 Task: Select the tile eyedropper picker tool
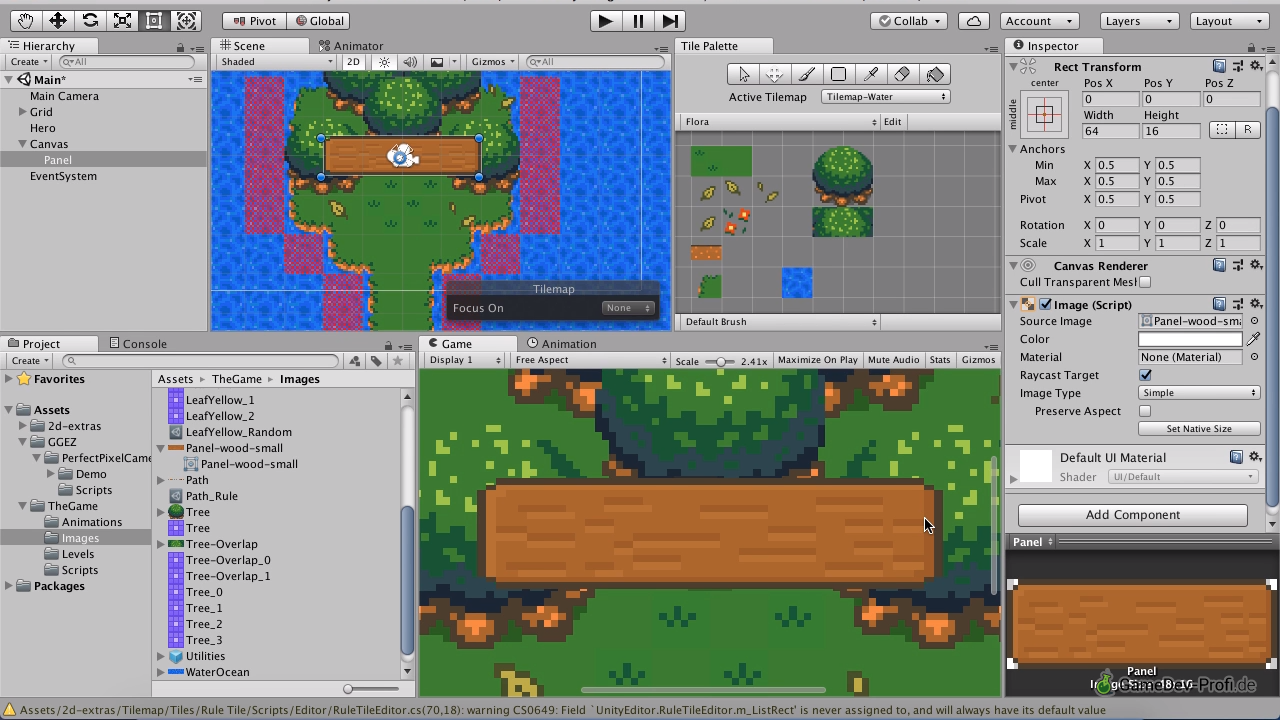[x=870, y=74]
